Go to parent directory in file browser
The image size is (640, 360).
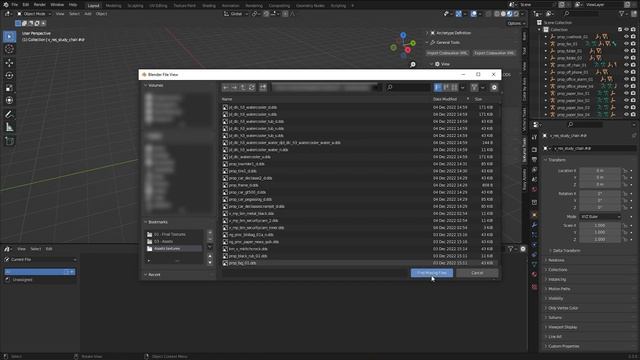tap(243, 87)
